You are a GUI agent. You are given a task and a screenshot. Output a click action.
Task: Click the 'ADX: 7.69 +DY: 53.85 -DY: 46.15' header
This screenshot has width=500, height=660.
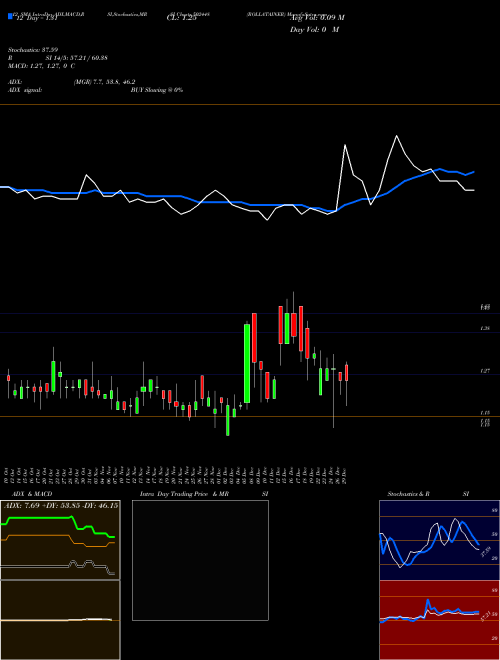coord(61,505)
